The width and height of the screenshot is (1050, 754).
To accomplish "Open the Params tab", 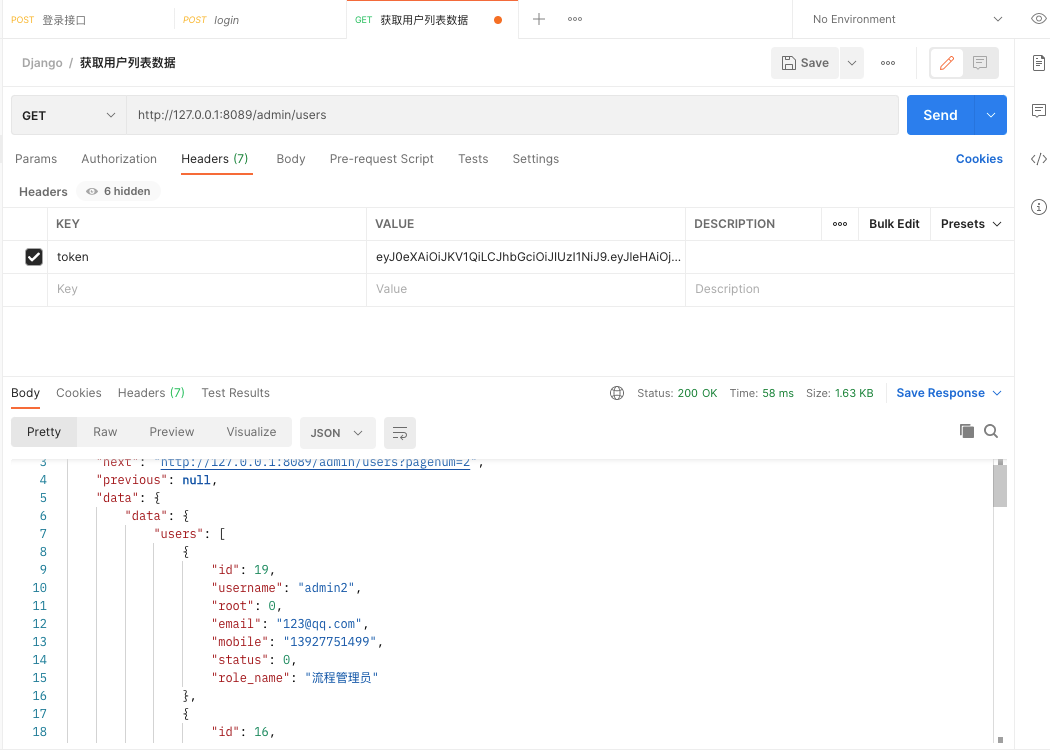I will coord(36,159).
